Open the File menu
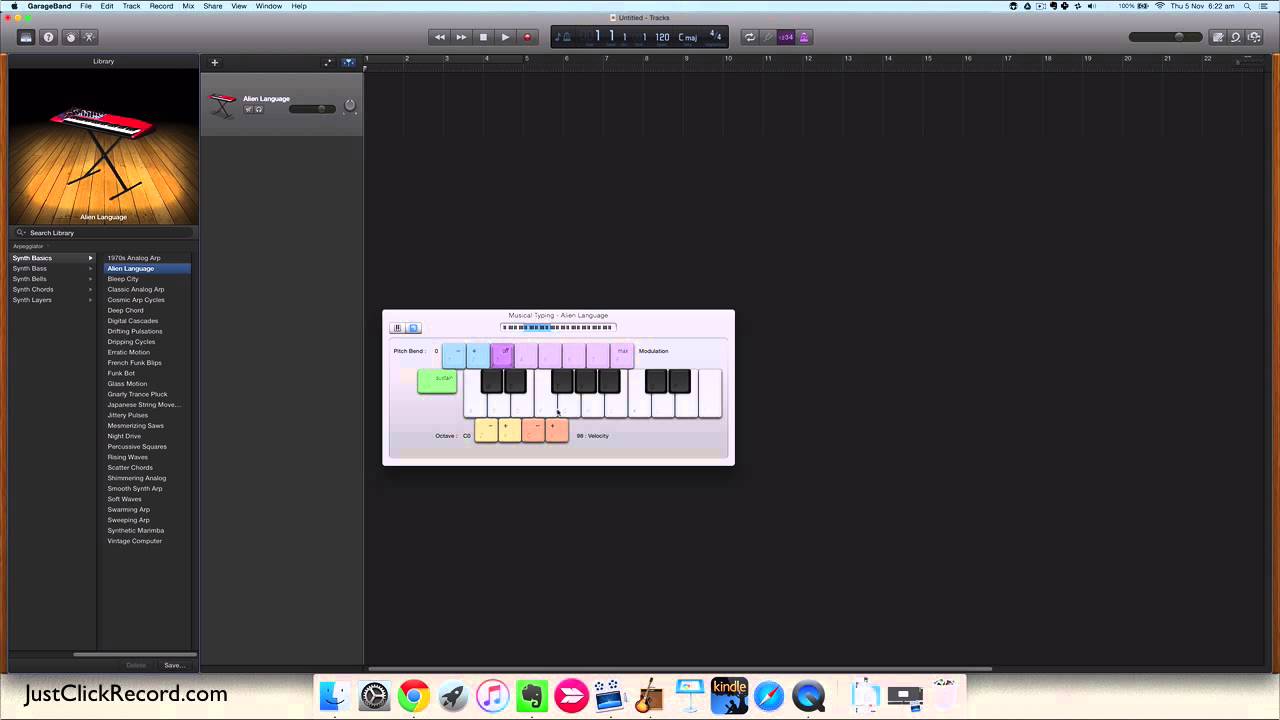This screenshot has width=1280, height=720. point(86,6)
